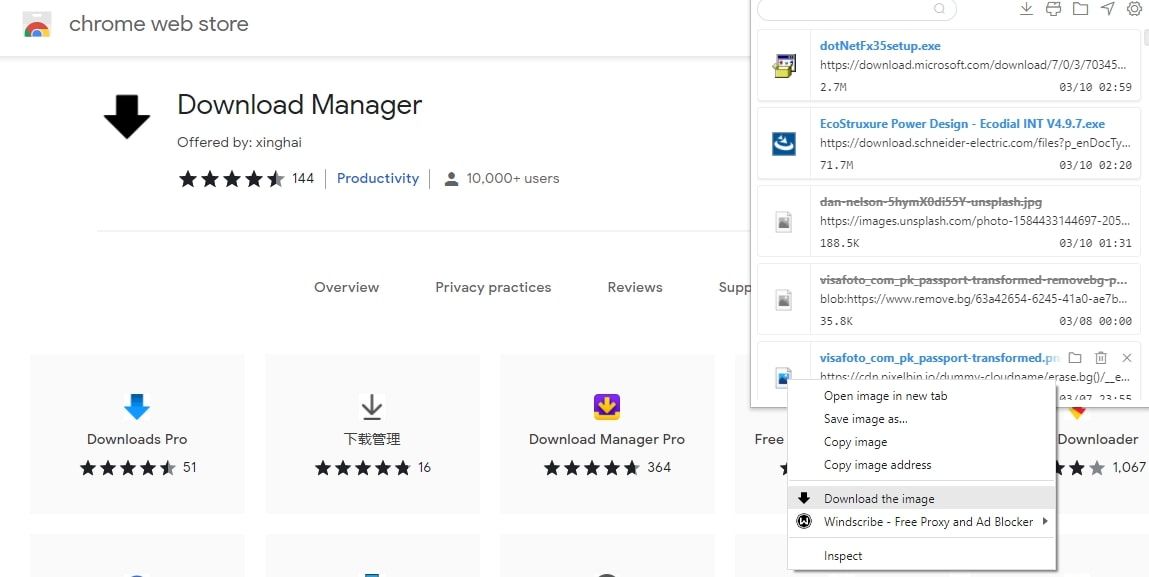The image size is (1149, 577).
Task: Open the Download Manager Pro extension card
Action: 607,434
